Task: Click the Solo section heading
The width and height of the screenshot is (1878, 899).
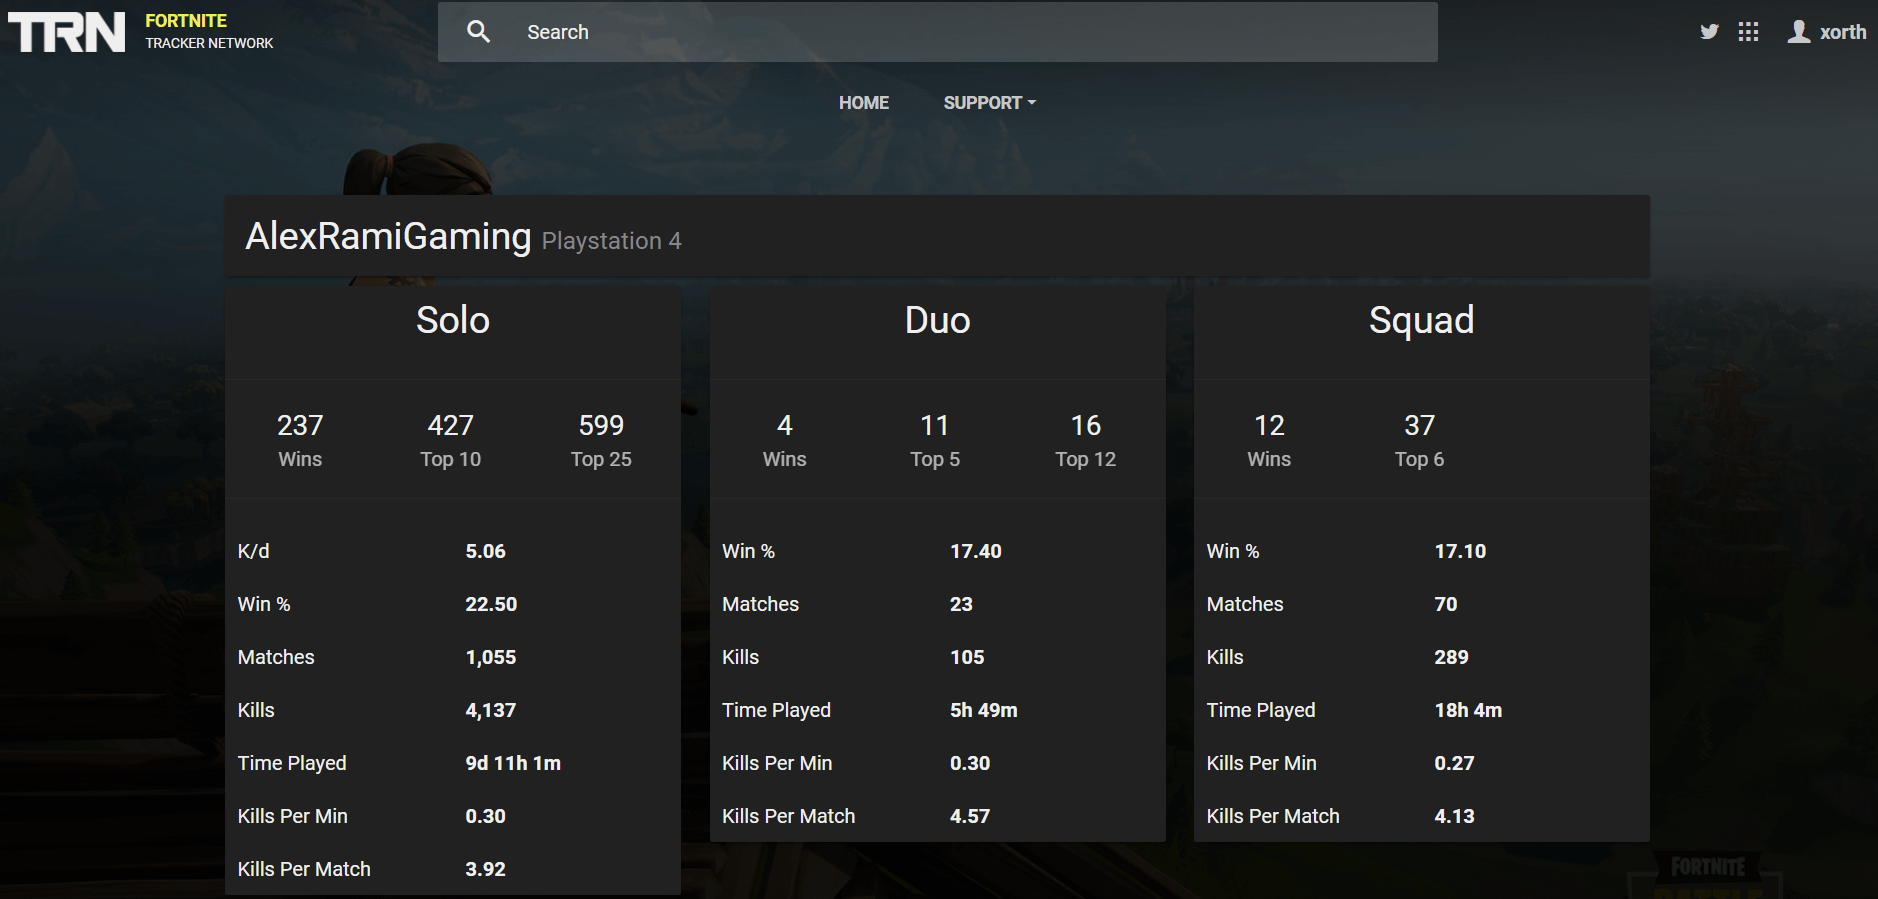Action: [453, 320]
